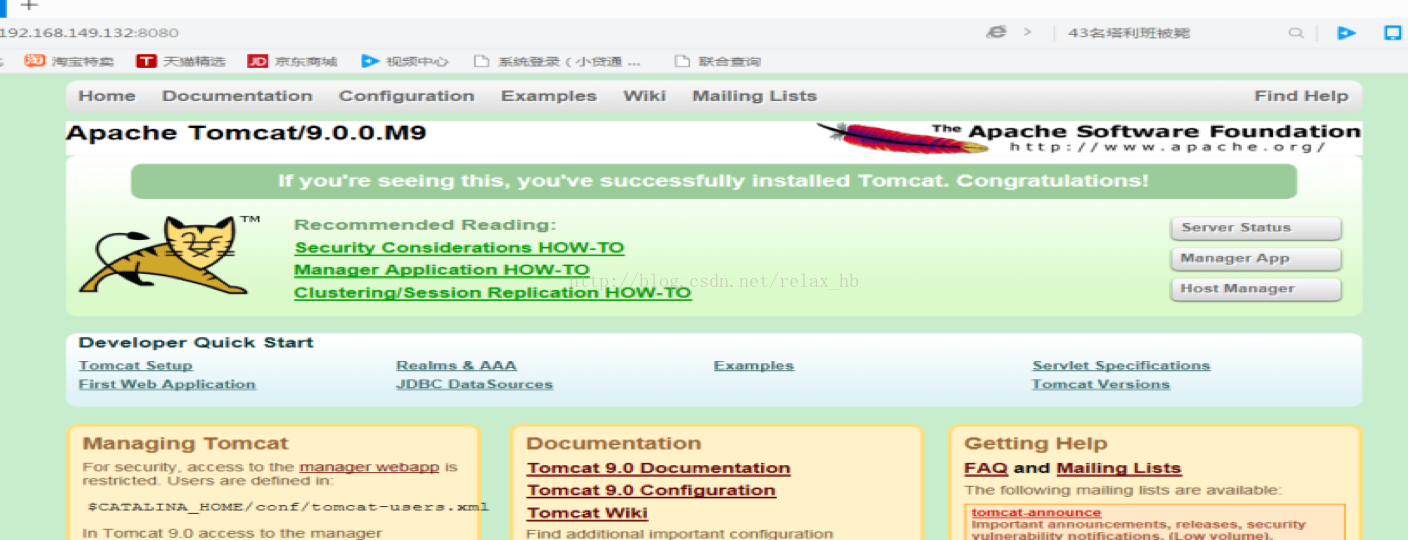Go to Home in Tomcat navigation

[x=107, y=96]
